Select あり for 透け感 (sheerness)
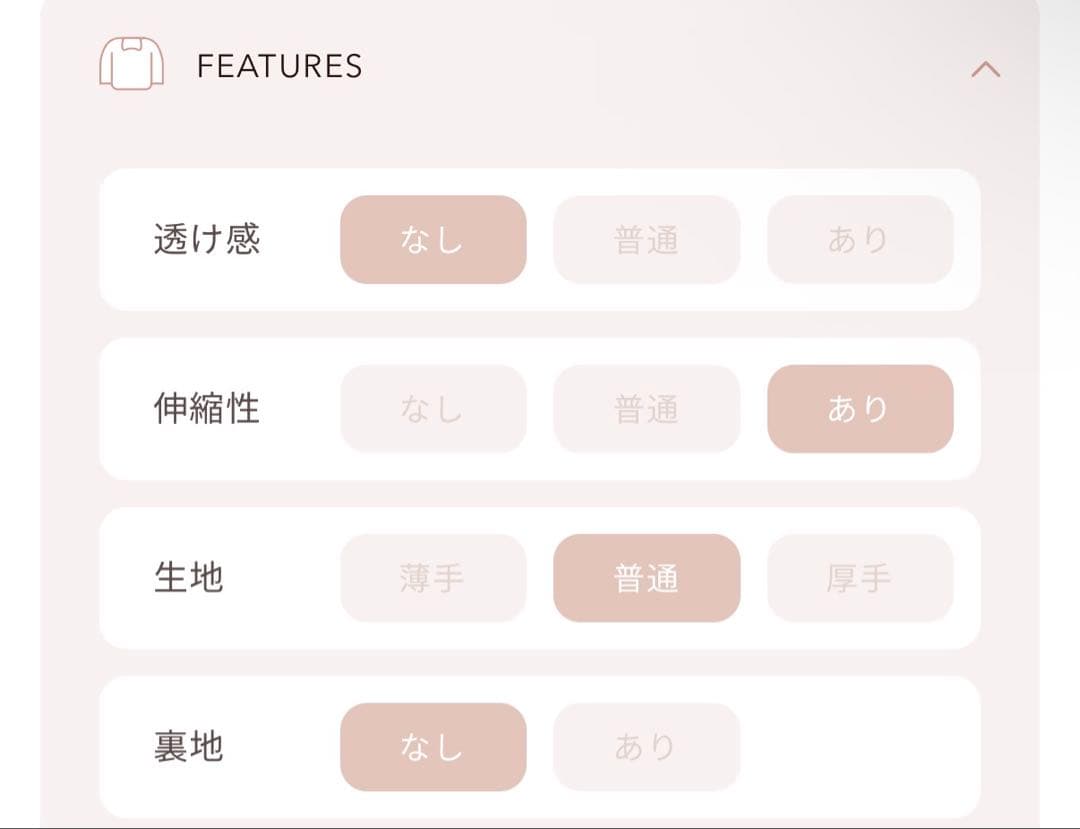The width and height of the screenshot is (1080, 829). point(860,238)
